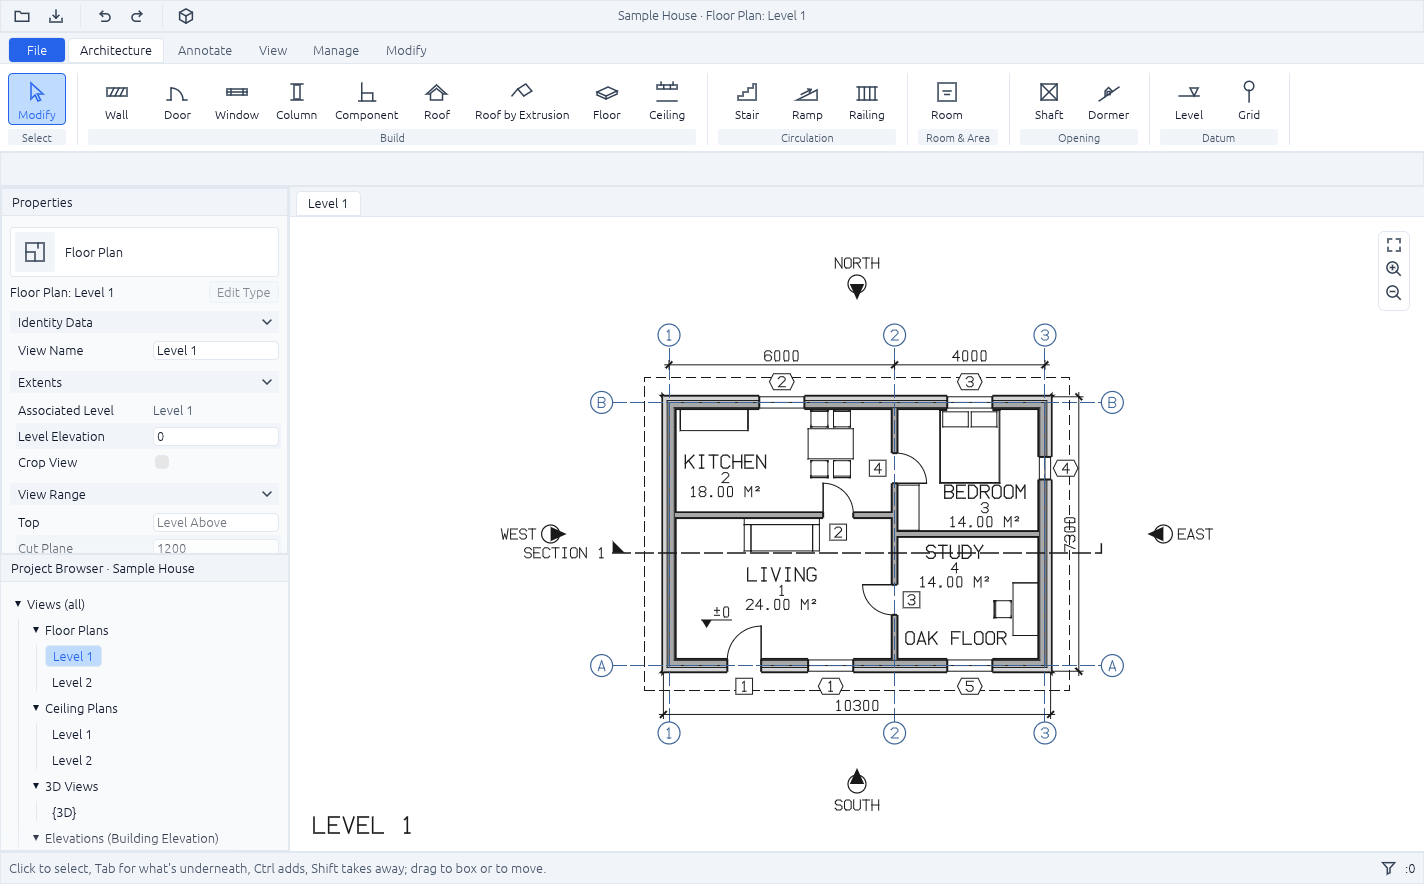Choose the Dormer tool
The width and height of the screenshot is (1424, 884).
click(1109, 100)
